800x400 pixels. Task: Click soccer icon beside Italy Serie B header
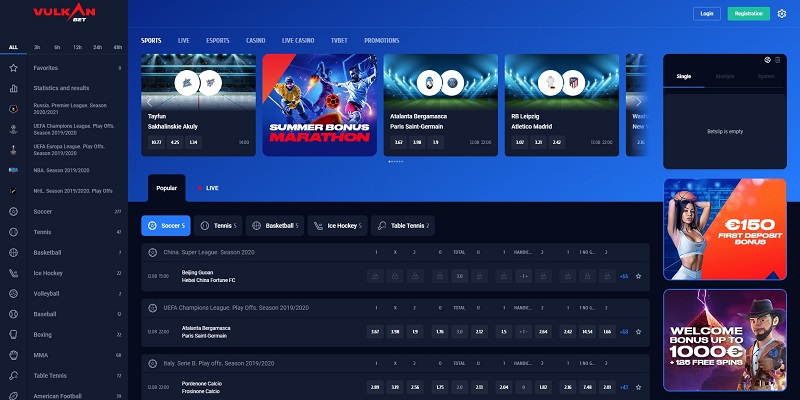(152, 363)
